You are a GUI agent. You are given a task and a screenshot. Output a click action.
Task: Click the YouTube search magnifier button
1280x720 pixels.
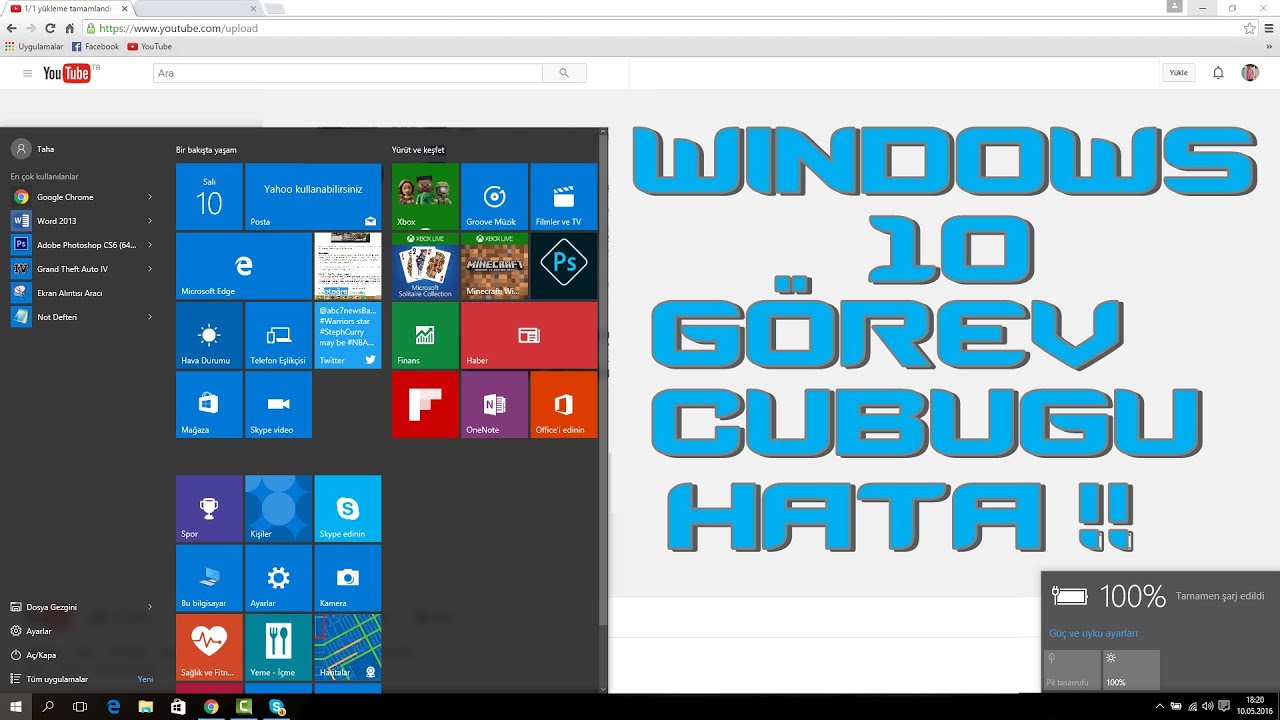(564, 73)
